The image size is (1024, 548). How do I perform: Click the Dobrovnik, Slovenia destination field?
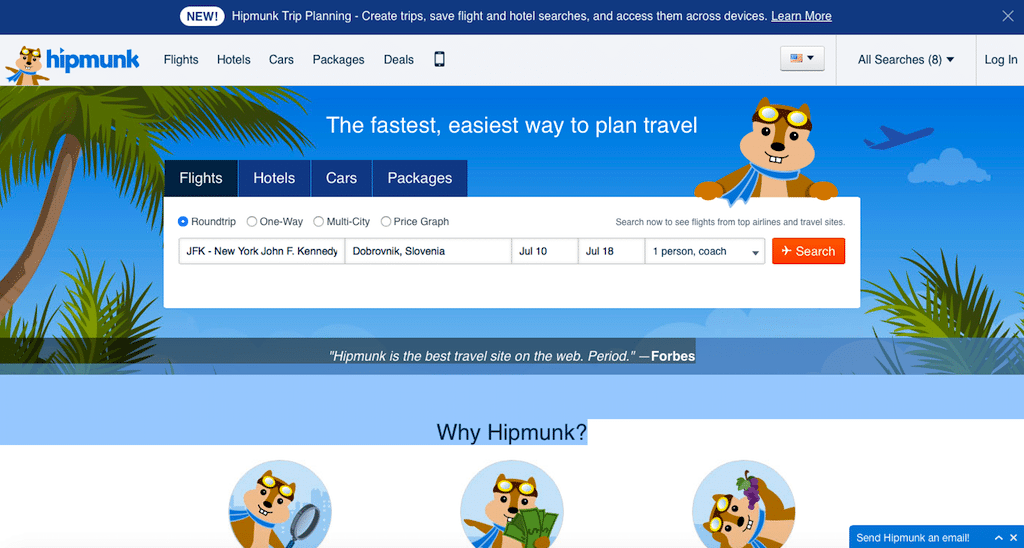[428, 251]
